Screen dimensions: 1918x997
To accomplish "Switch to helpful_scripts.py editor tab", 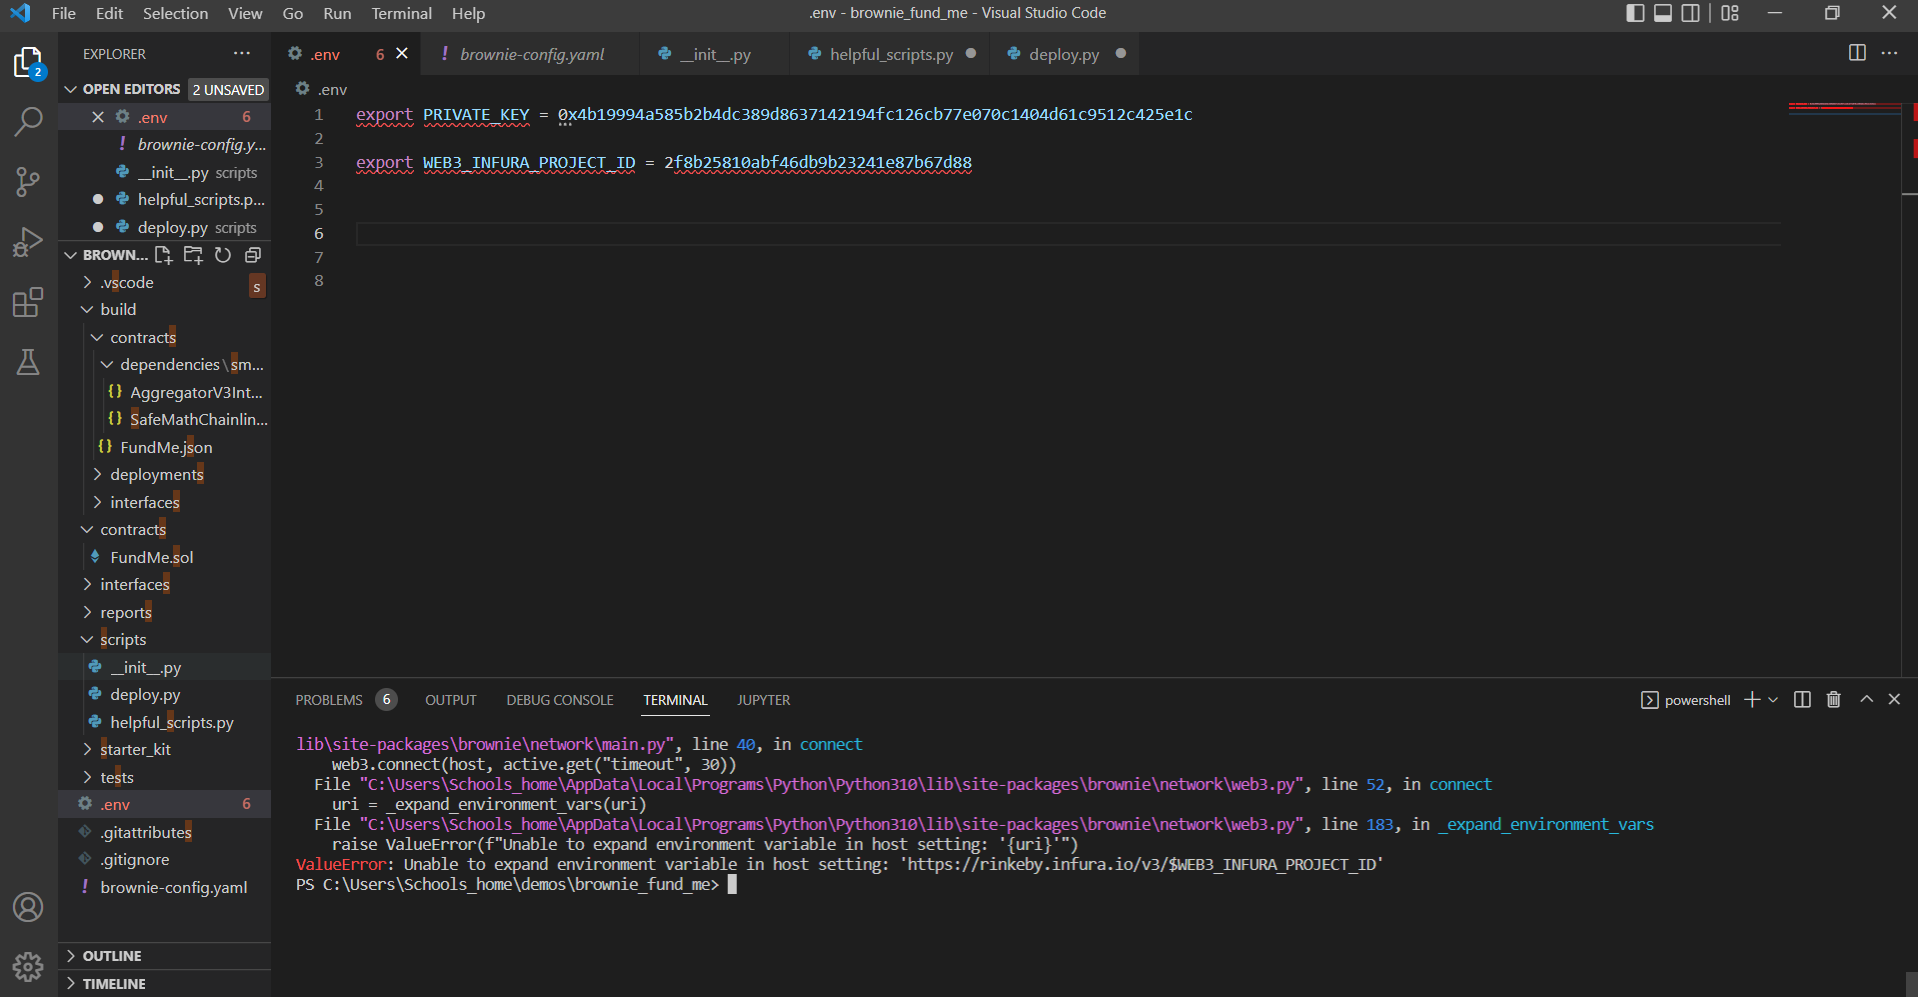I will click(x=890, y=54).
